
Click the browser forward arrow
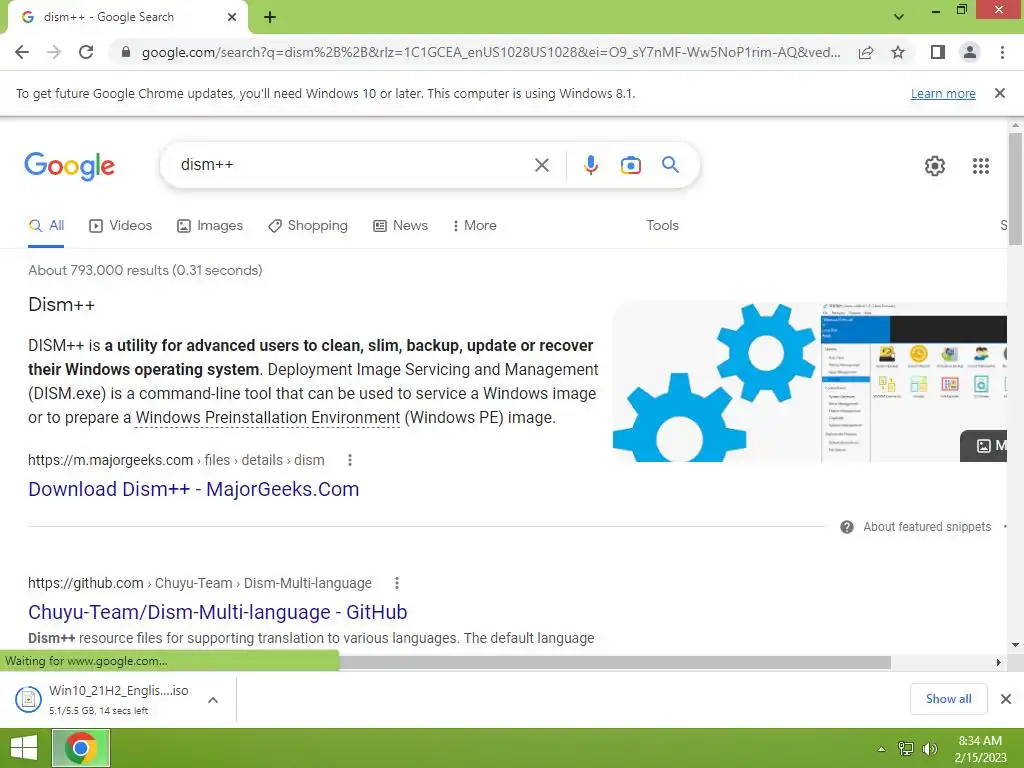click(x=54, y=52)
